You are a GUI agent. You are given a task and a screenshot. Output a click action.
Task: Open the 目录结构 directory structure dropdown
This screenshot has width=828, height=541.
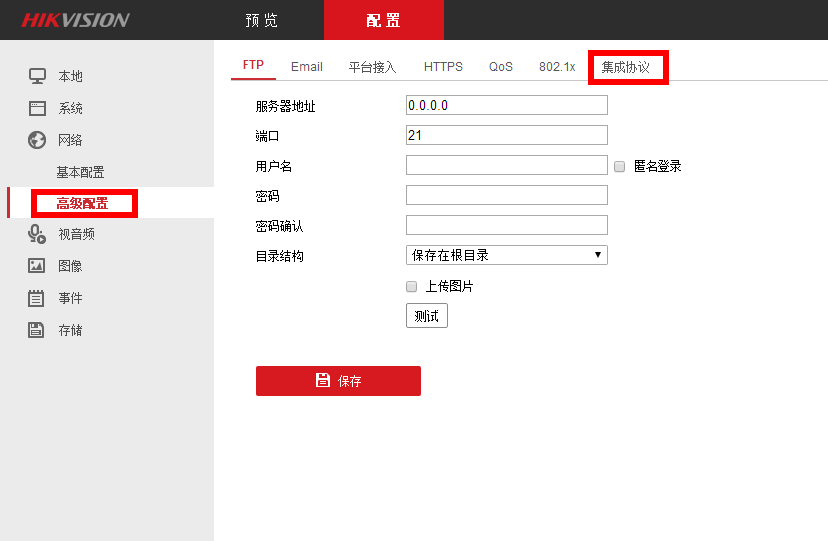506,255
